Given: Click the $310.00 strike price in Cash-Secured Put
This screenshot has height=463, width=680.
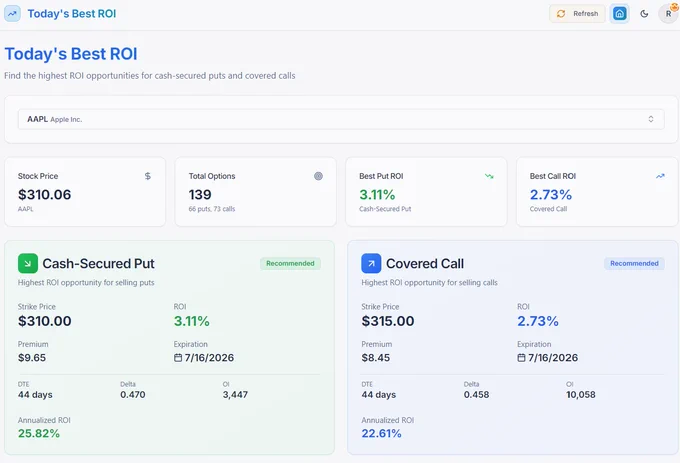Looking at the screenshot, I should [x=45, y=321].
